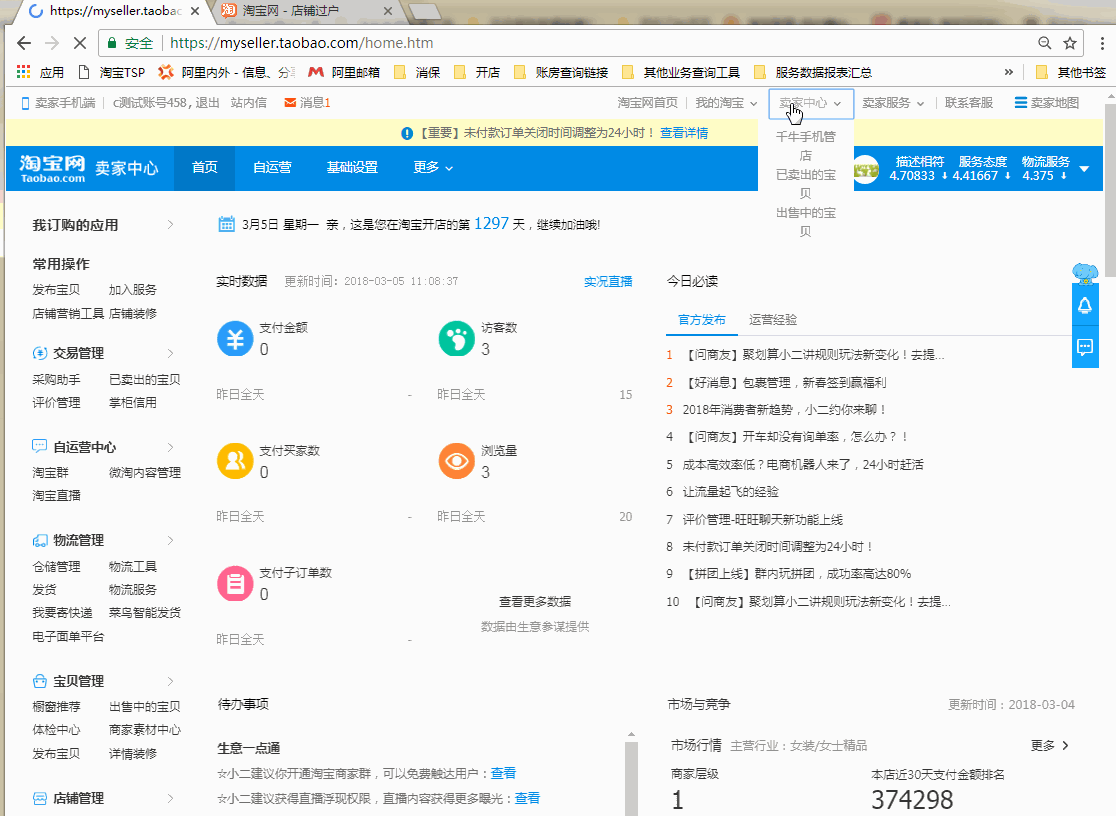
Task: Click the 支付金额 yen icon
Action: tap(235, 338)
